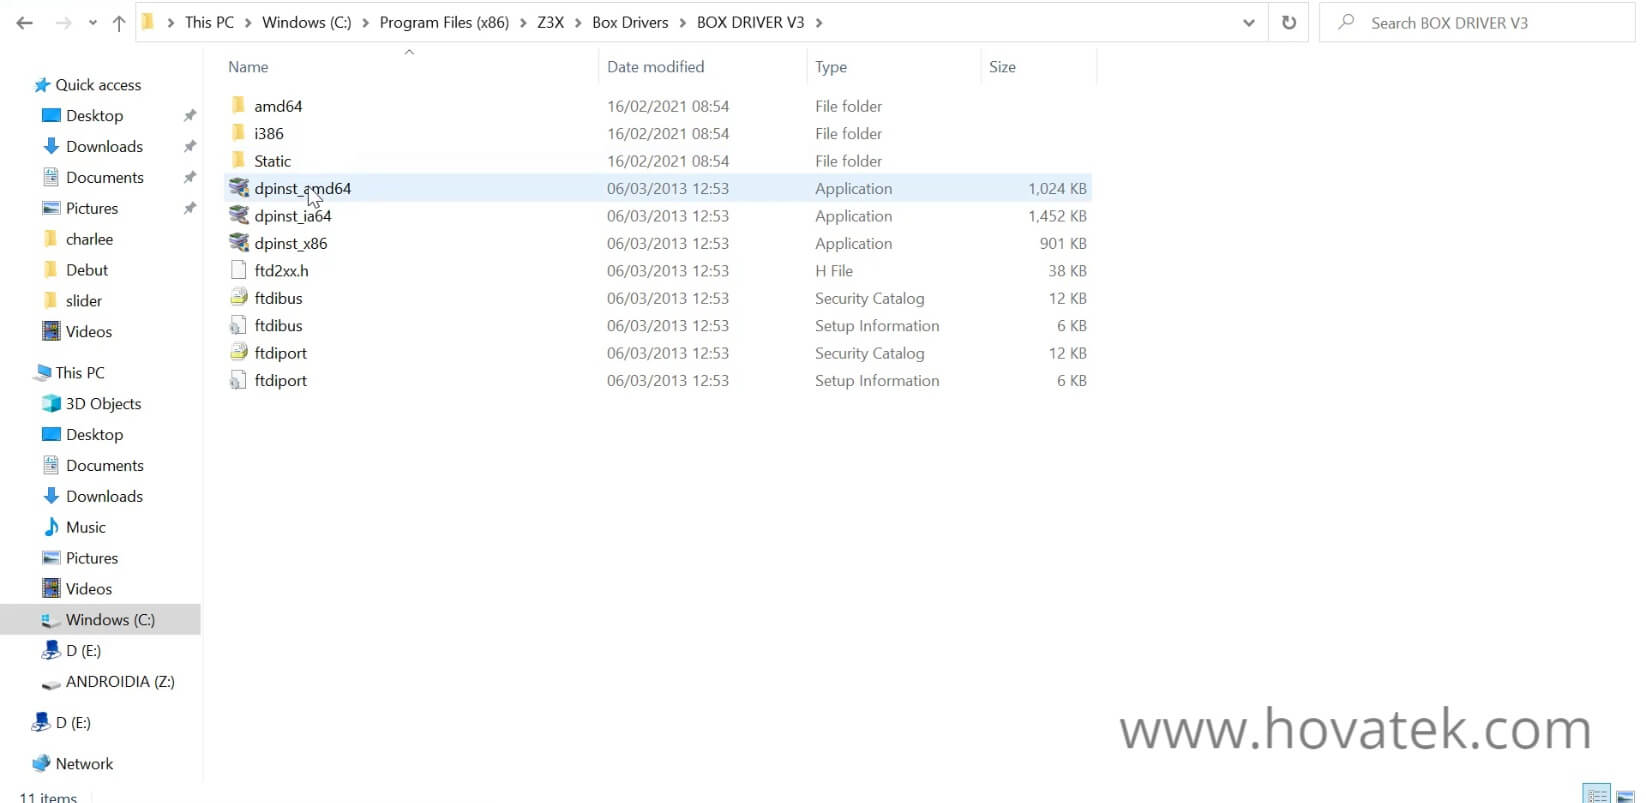
Task: Navigate to Z3X in the breadcrumb
Action: point(550,23)
